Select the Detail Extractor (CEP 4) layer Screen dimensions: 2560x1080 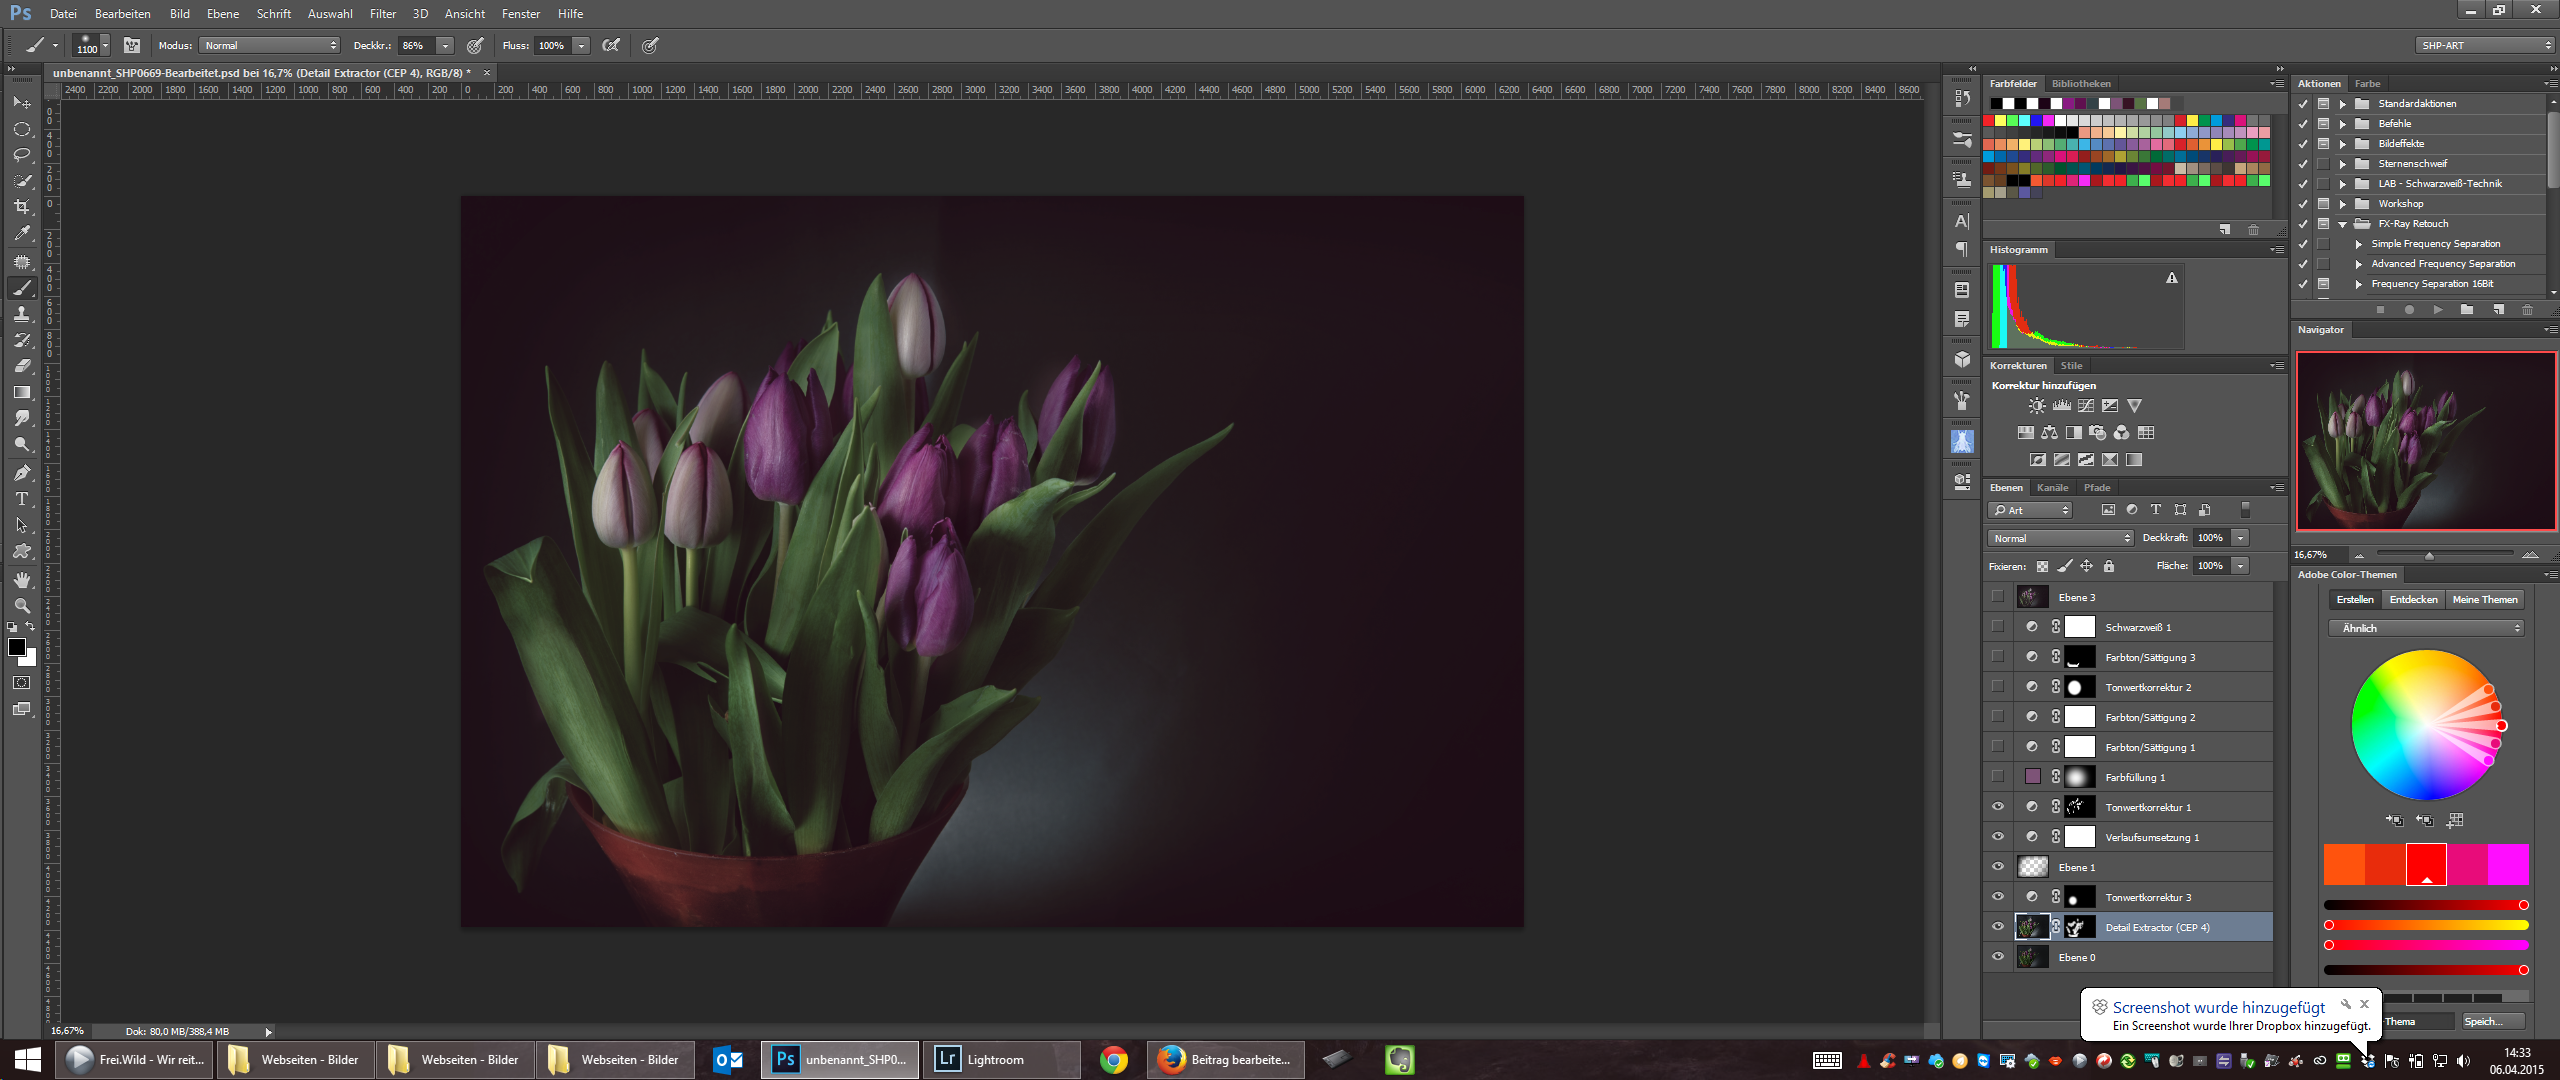coord(2128,927)
